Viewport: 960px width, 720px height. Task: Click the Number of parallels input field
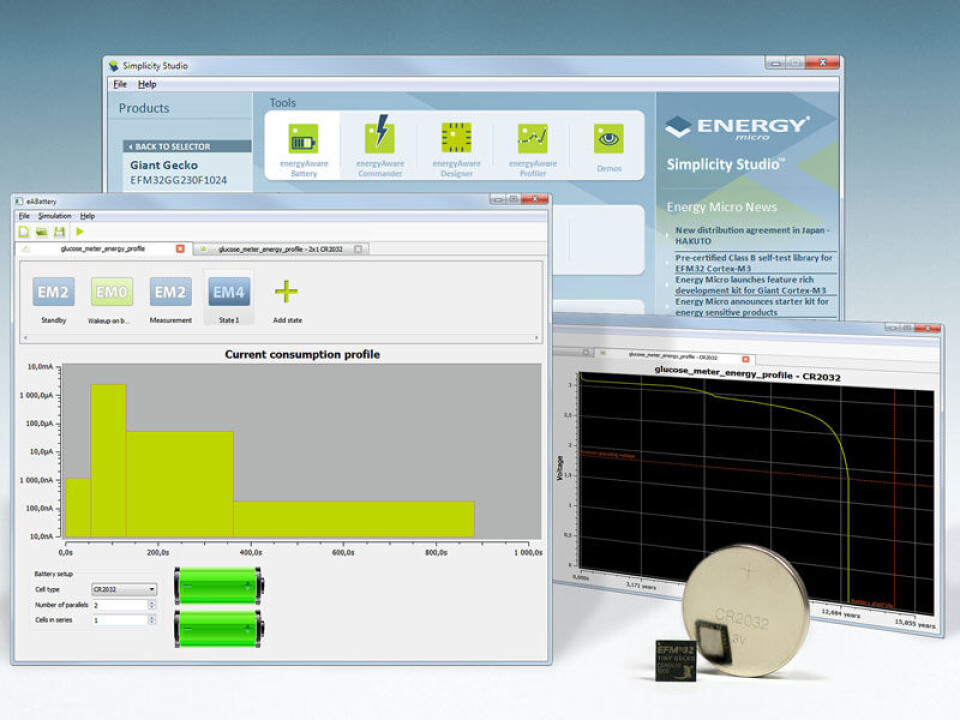(119, 604)
